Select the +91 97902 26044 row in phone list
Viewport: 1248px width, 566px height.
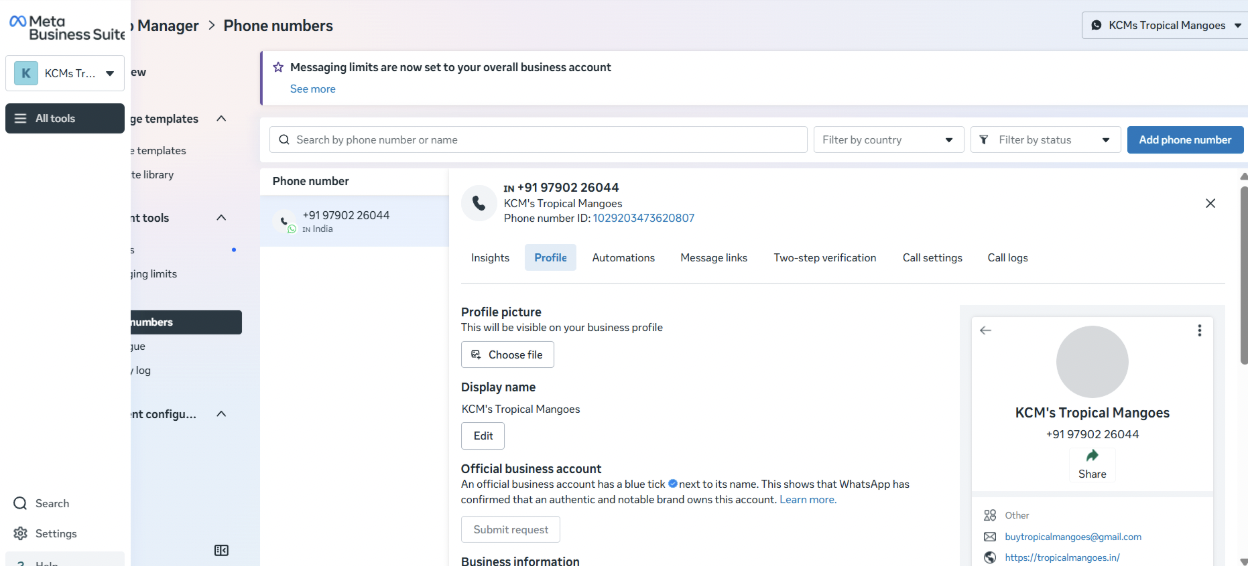pos(354,221)
